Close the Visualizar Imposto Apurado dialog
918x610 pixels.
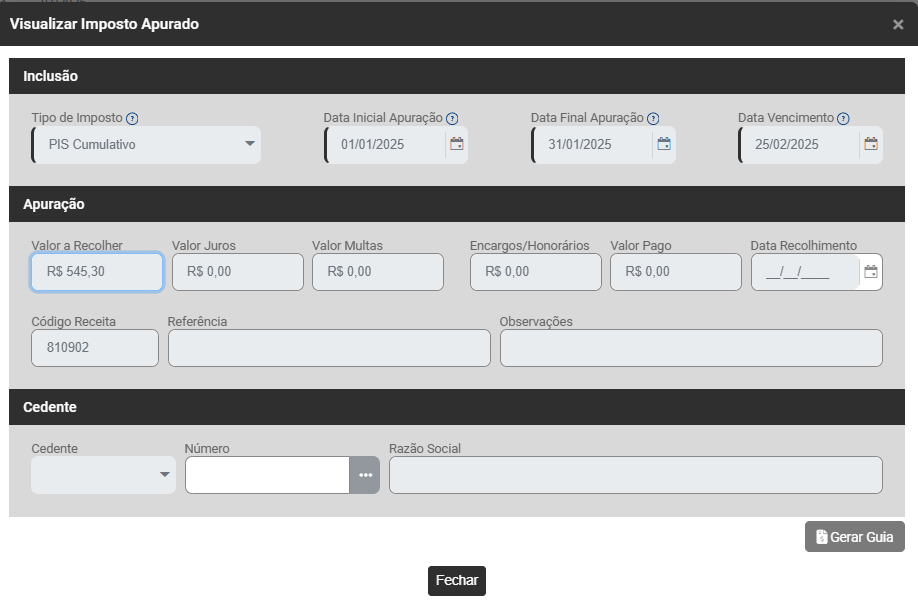pyautogui.click(x=898, y=25)
